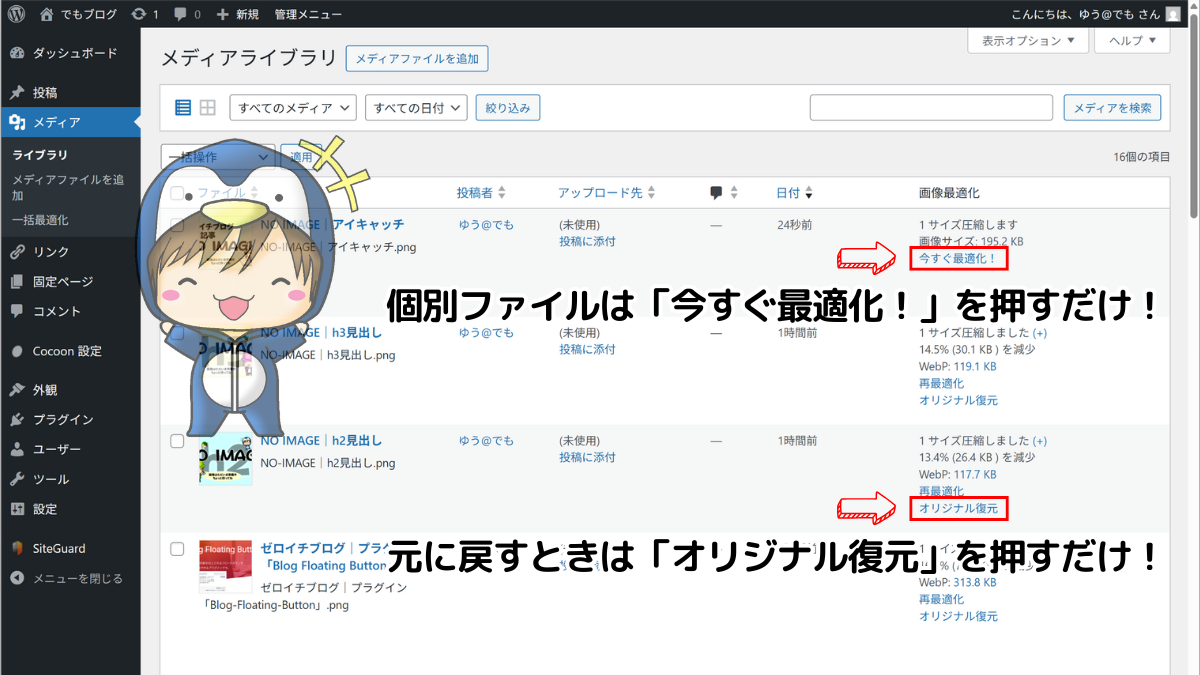Image resolution: width=1200 pixels, height=675 pixels.
Task: Switch to grid view icon
Action: coord(208,107)
